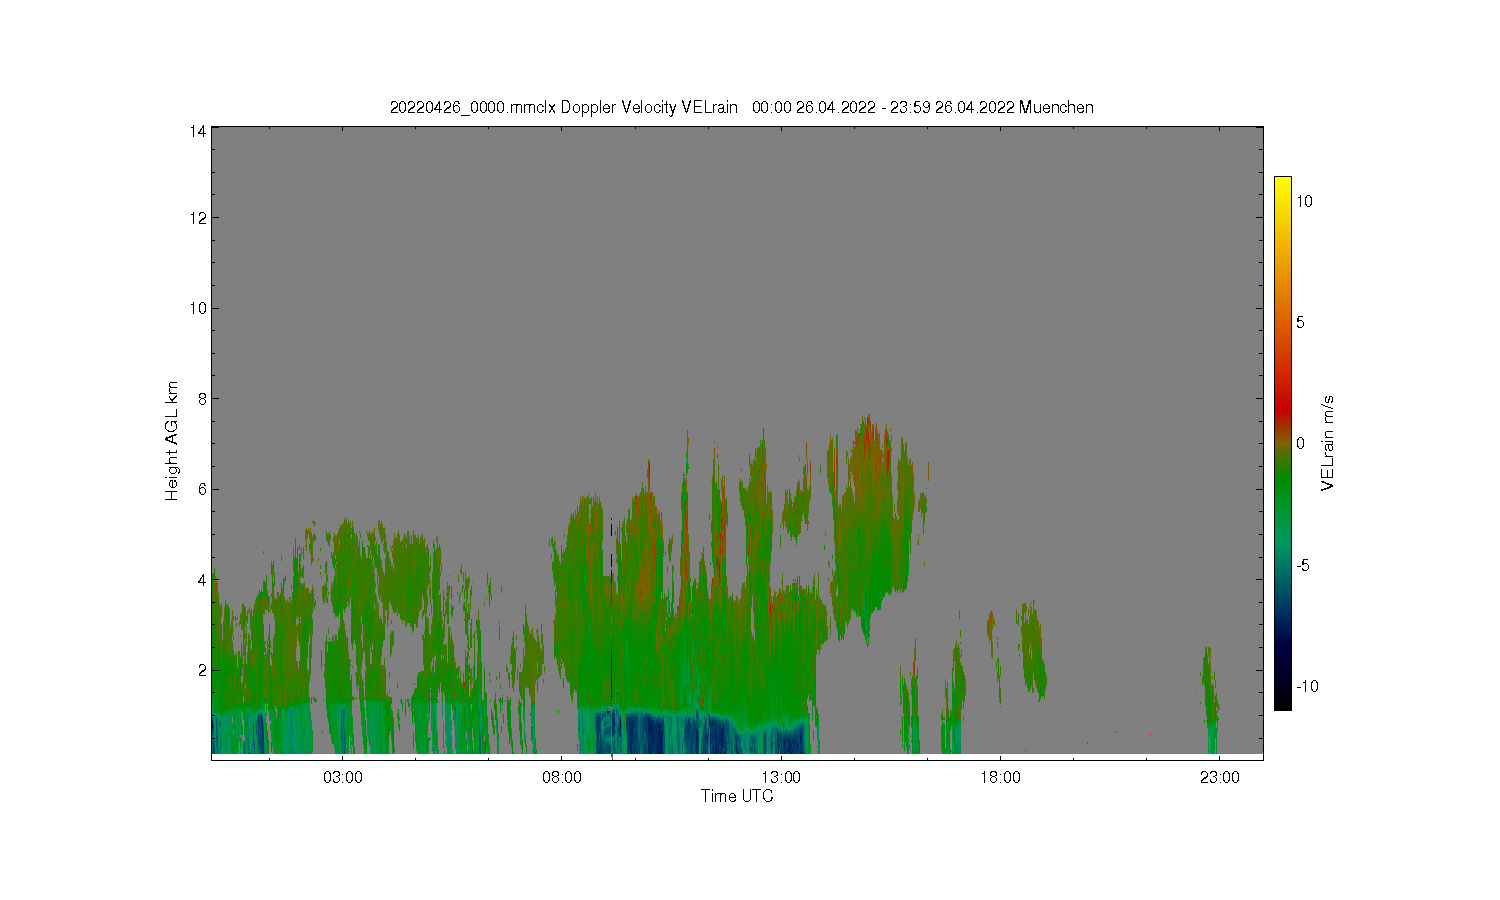Click the height tick label 14
The width and height of the screenshot is (1500, 900).
[198, 131]
